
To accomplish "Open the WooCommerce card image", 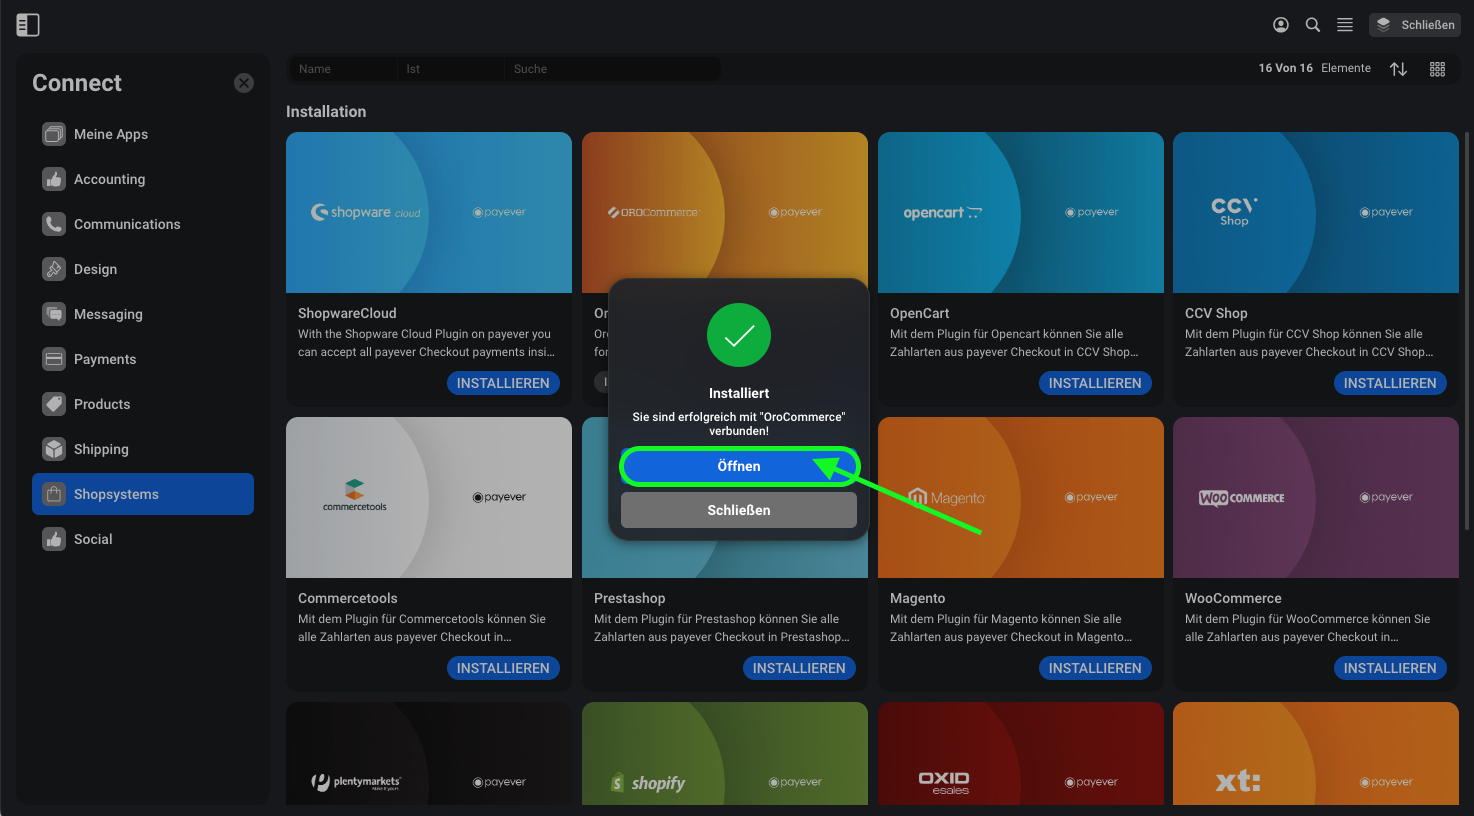I will point(1316,497).
